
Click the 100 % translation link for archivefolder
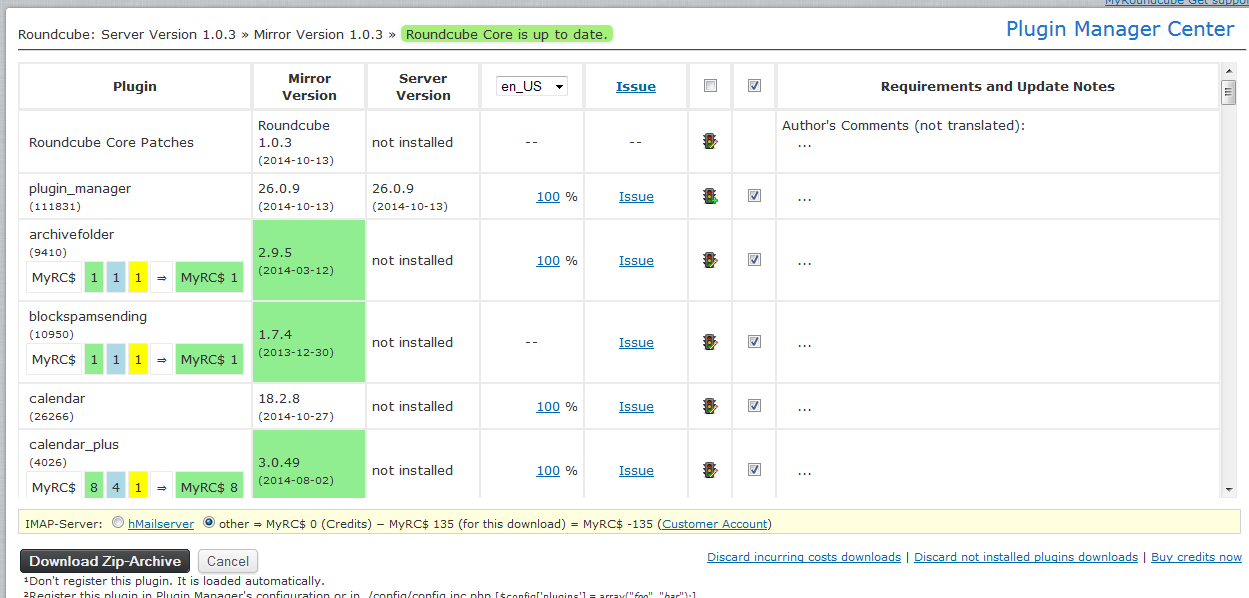point(548,261)
